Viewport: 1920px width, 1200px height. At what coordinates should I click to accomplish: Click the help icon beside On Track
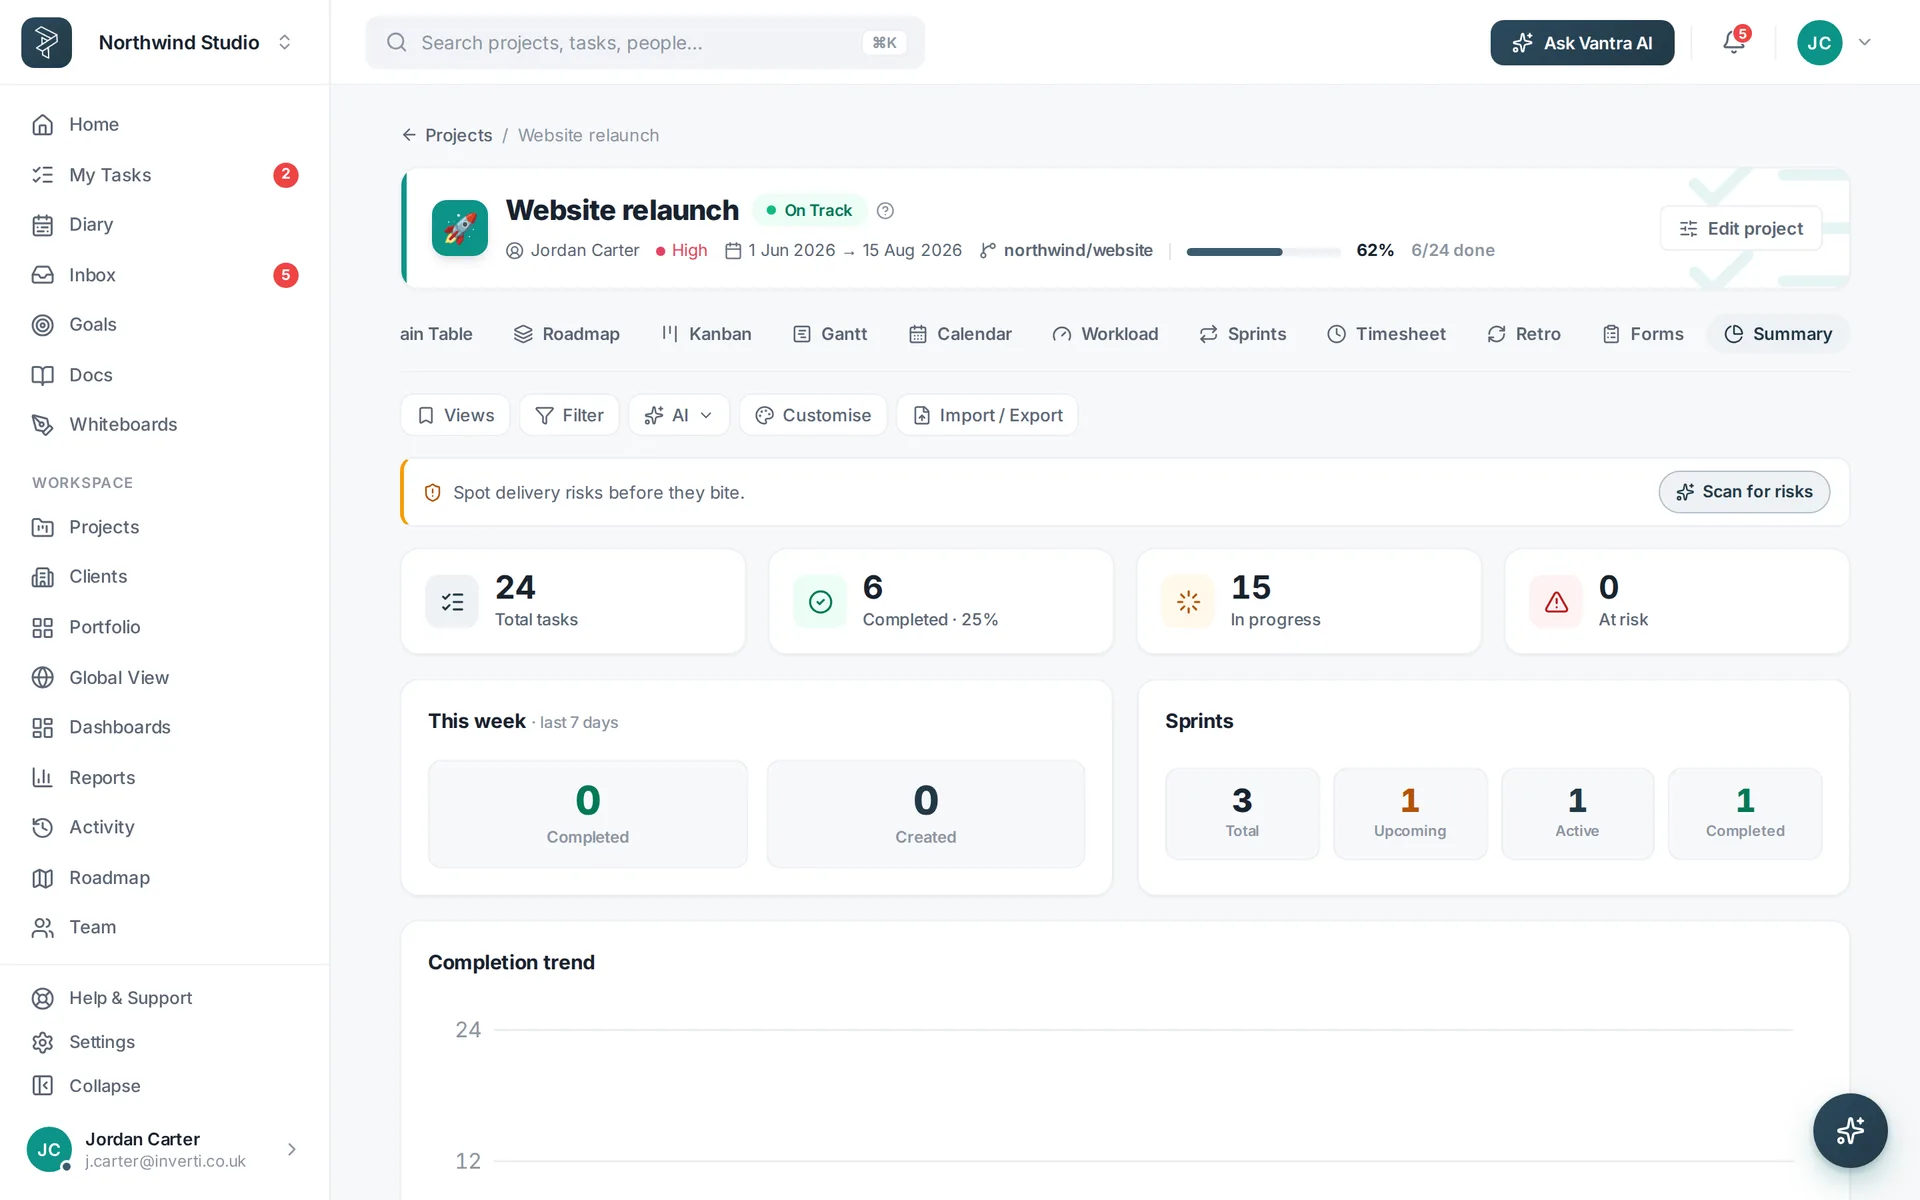coord(885,210)
